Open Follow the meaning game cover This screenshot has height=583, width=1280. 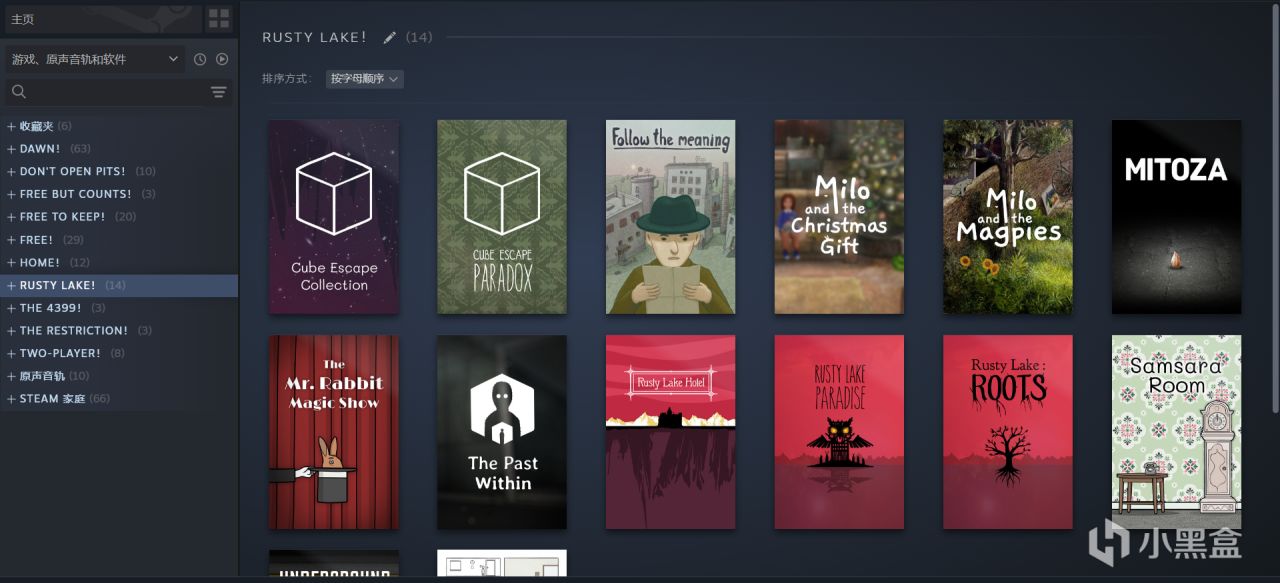point(671,217)
